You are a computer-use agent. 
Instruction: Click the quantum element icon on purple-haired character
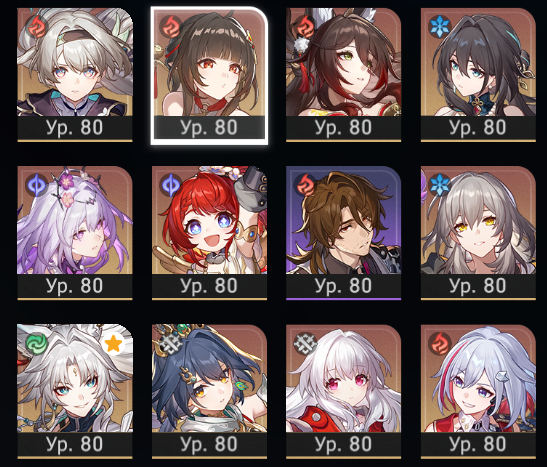[37, 185]
